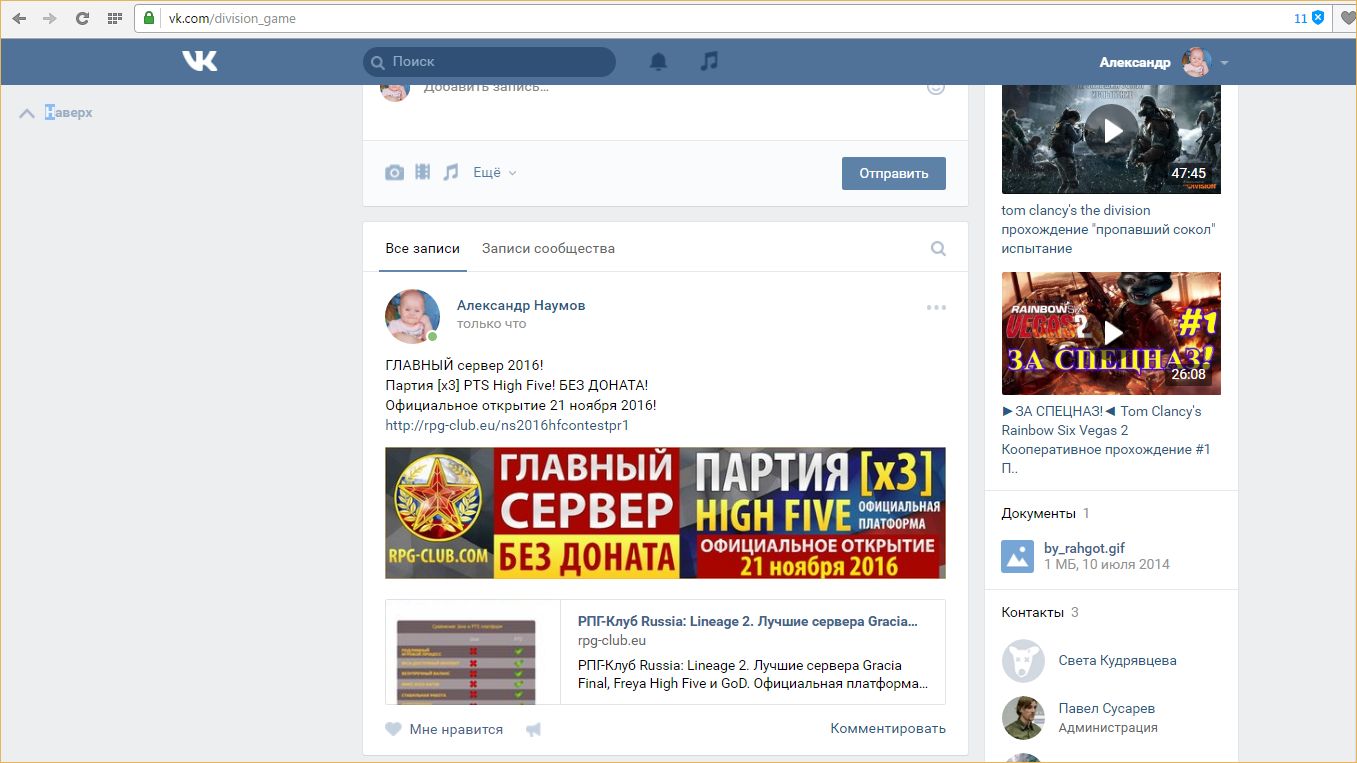1357x763 pixels.
Task: Play the Division 47:45 video thumbnail
Action: pyautogui.click(x=1111, y=139)
